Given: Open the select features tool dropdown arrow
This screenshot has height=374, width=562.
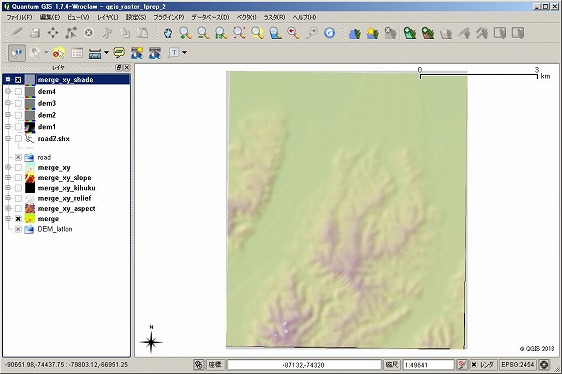Looking at the screenshot, I should coord(47,53).
